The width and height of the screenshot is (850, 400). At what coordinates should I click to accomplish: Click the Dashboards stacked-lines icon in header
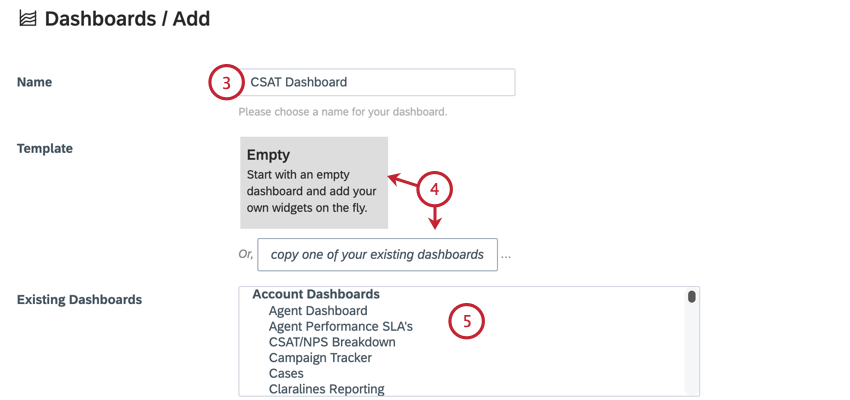point(28,19)
